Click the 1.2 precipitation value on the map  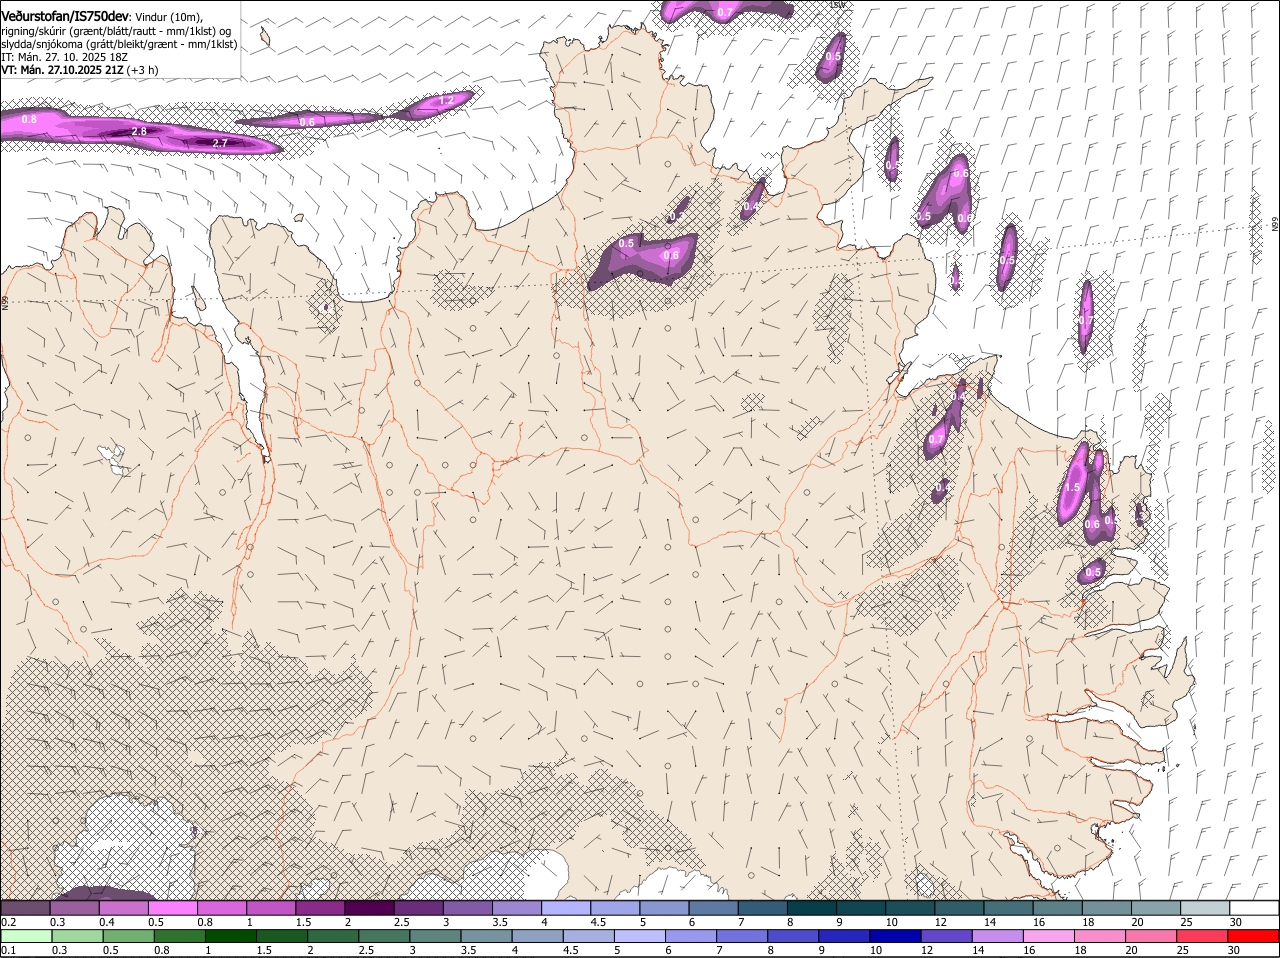coord(447,100)
